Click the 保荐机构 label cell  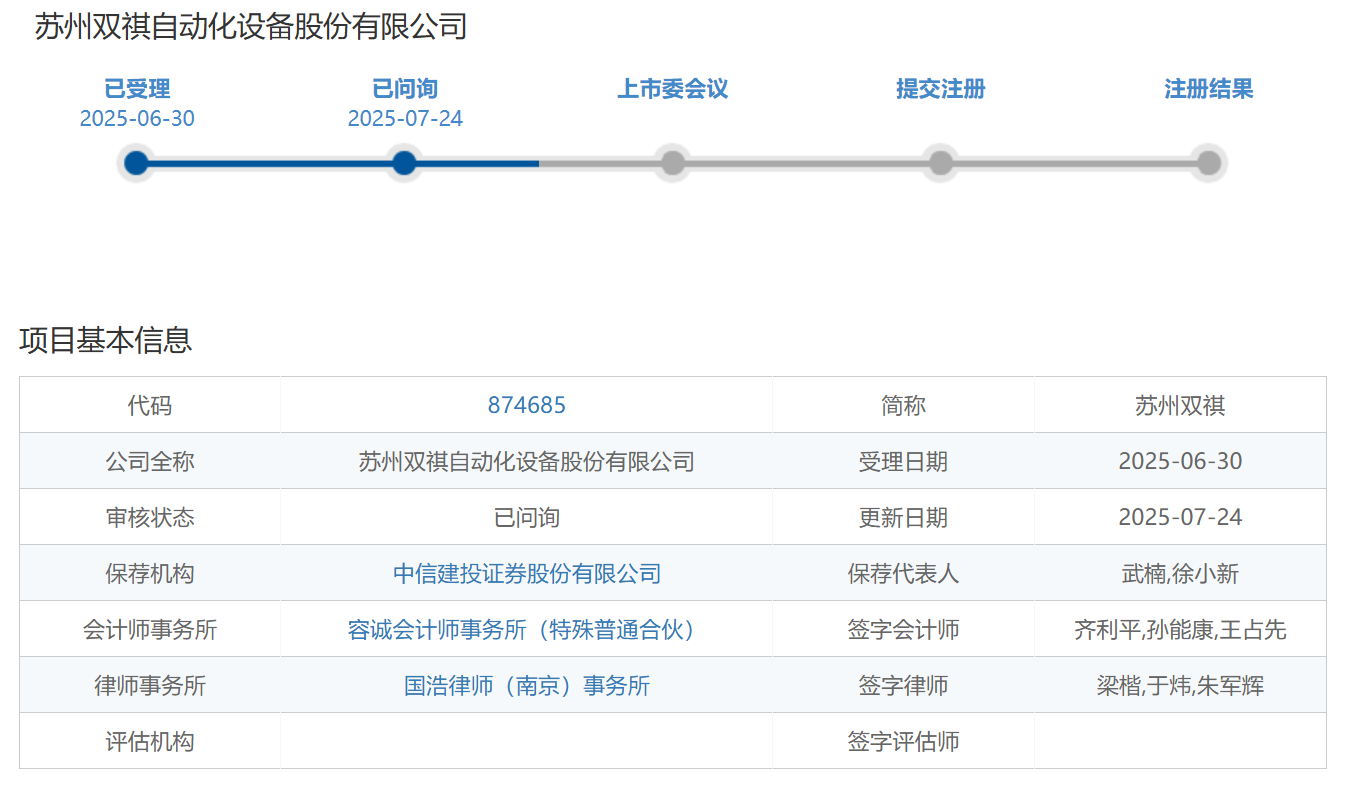tap(150, 573)
